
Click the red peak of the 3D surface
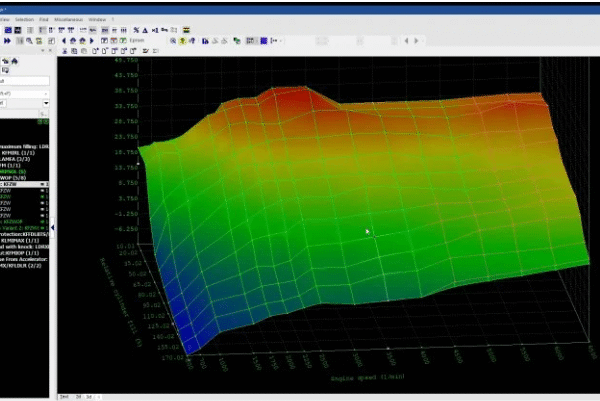coord(295,96)
